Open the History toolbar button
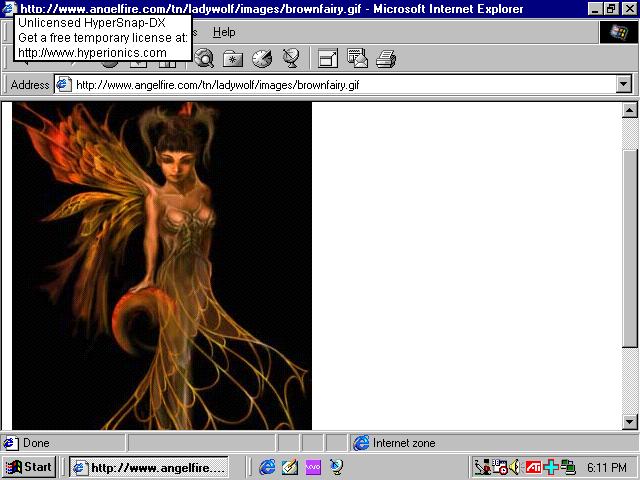 [x=262, y=59]
